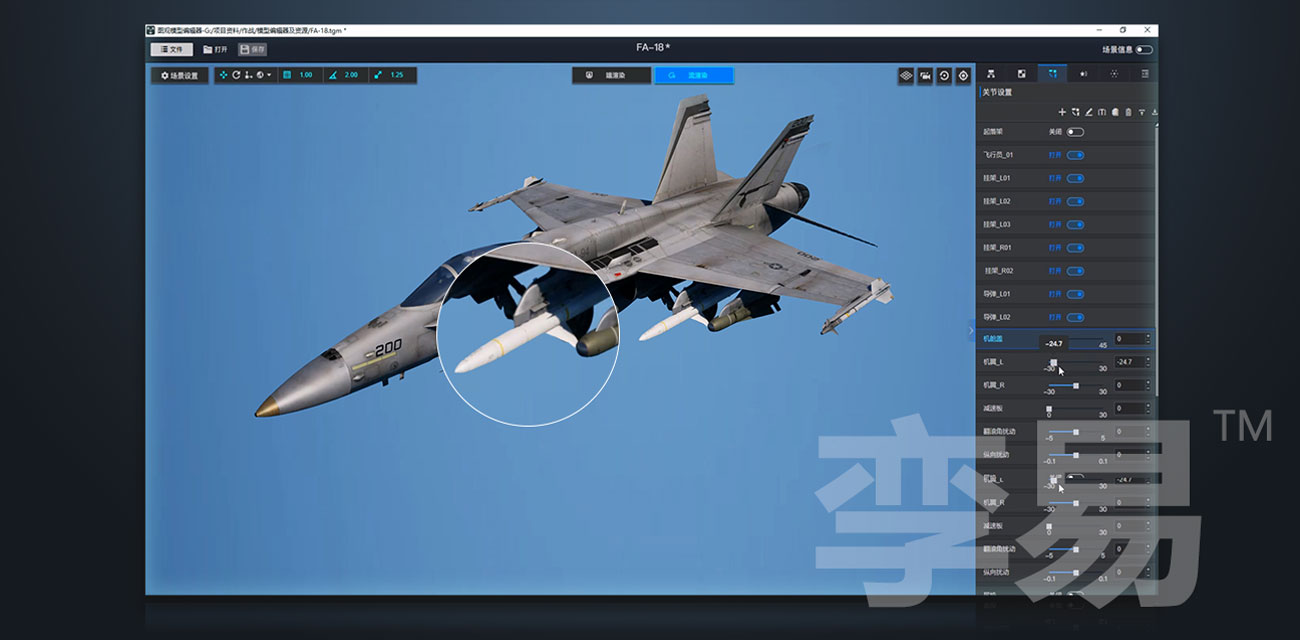The height and width of the screenshot is (640, 1300).
Task: Click the 机翼_L value input field
Action: pos(1128,362)
